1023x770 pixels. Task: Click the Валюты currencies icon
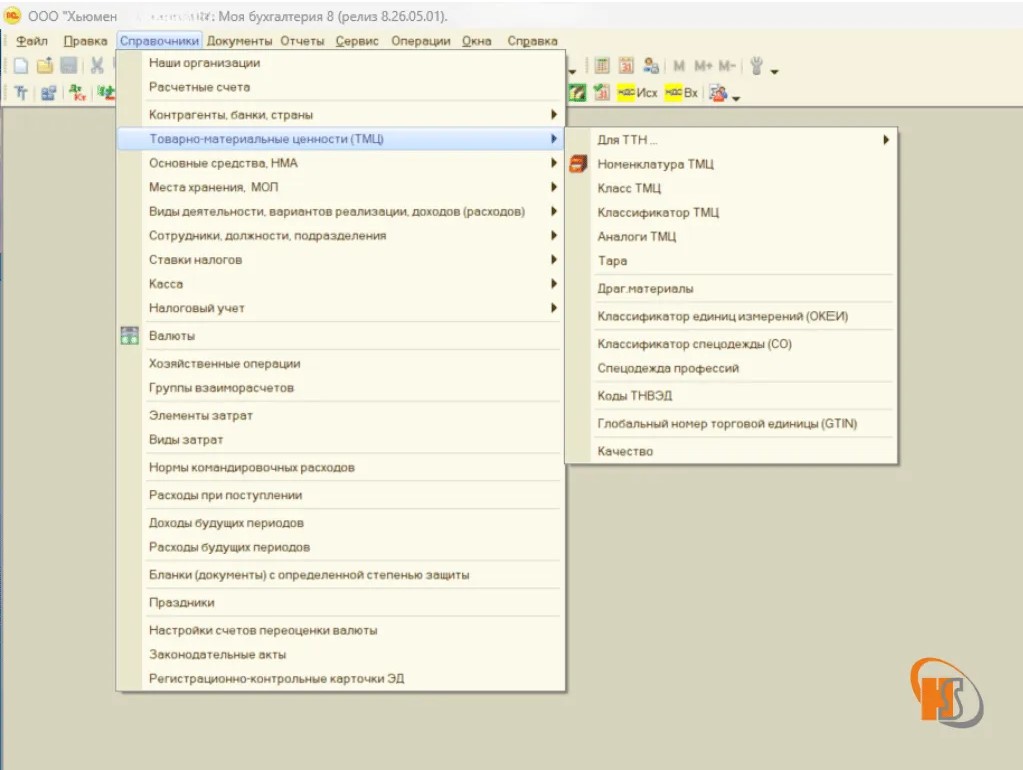tap(130, 335)
